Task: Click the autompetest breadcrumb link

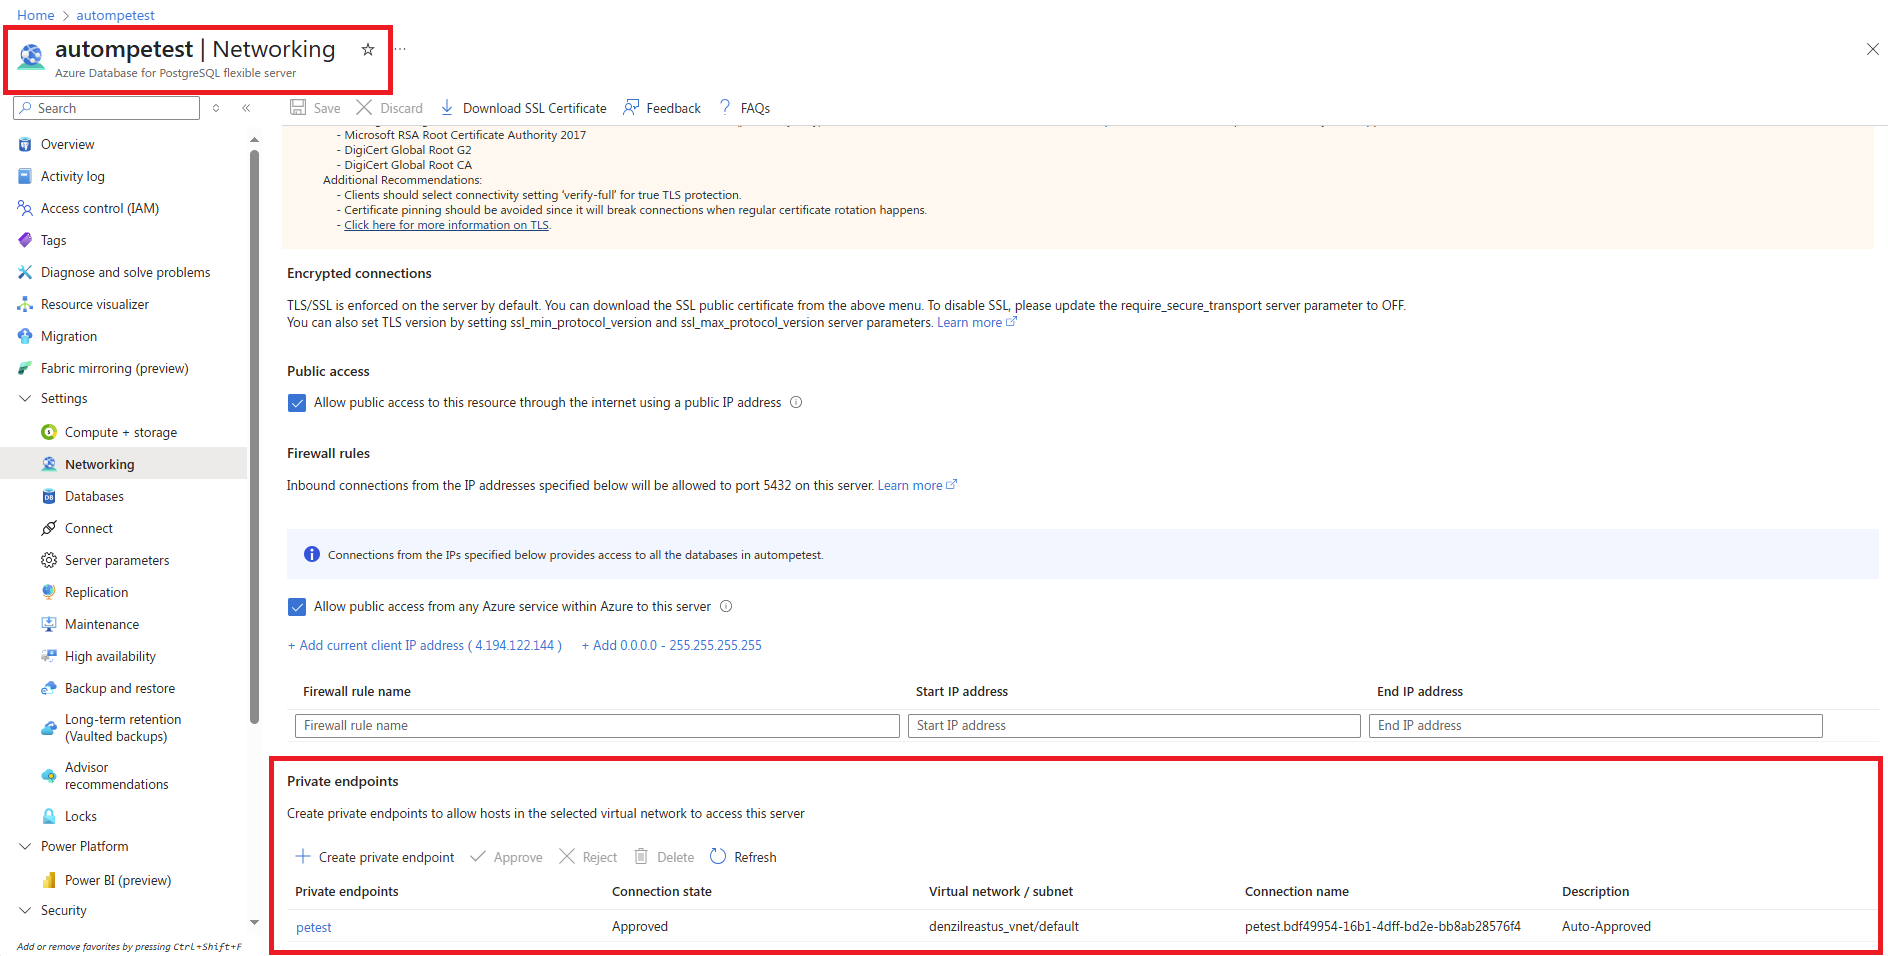Action: (116, 15)
